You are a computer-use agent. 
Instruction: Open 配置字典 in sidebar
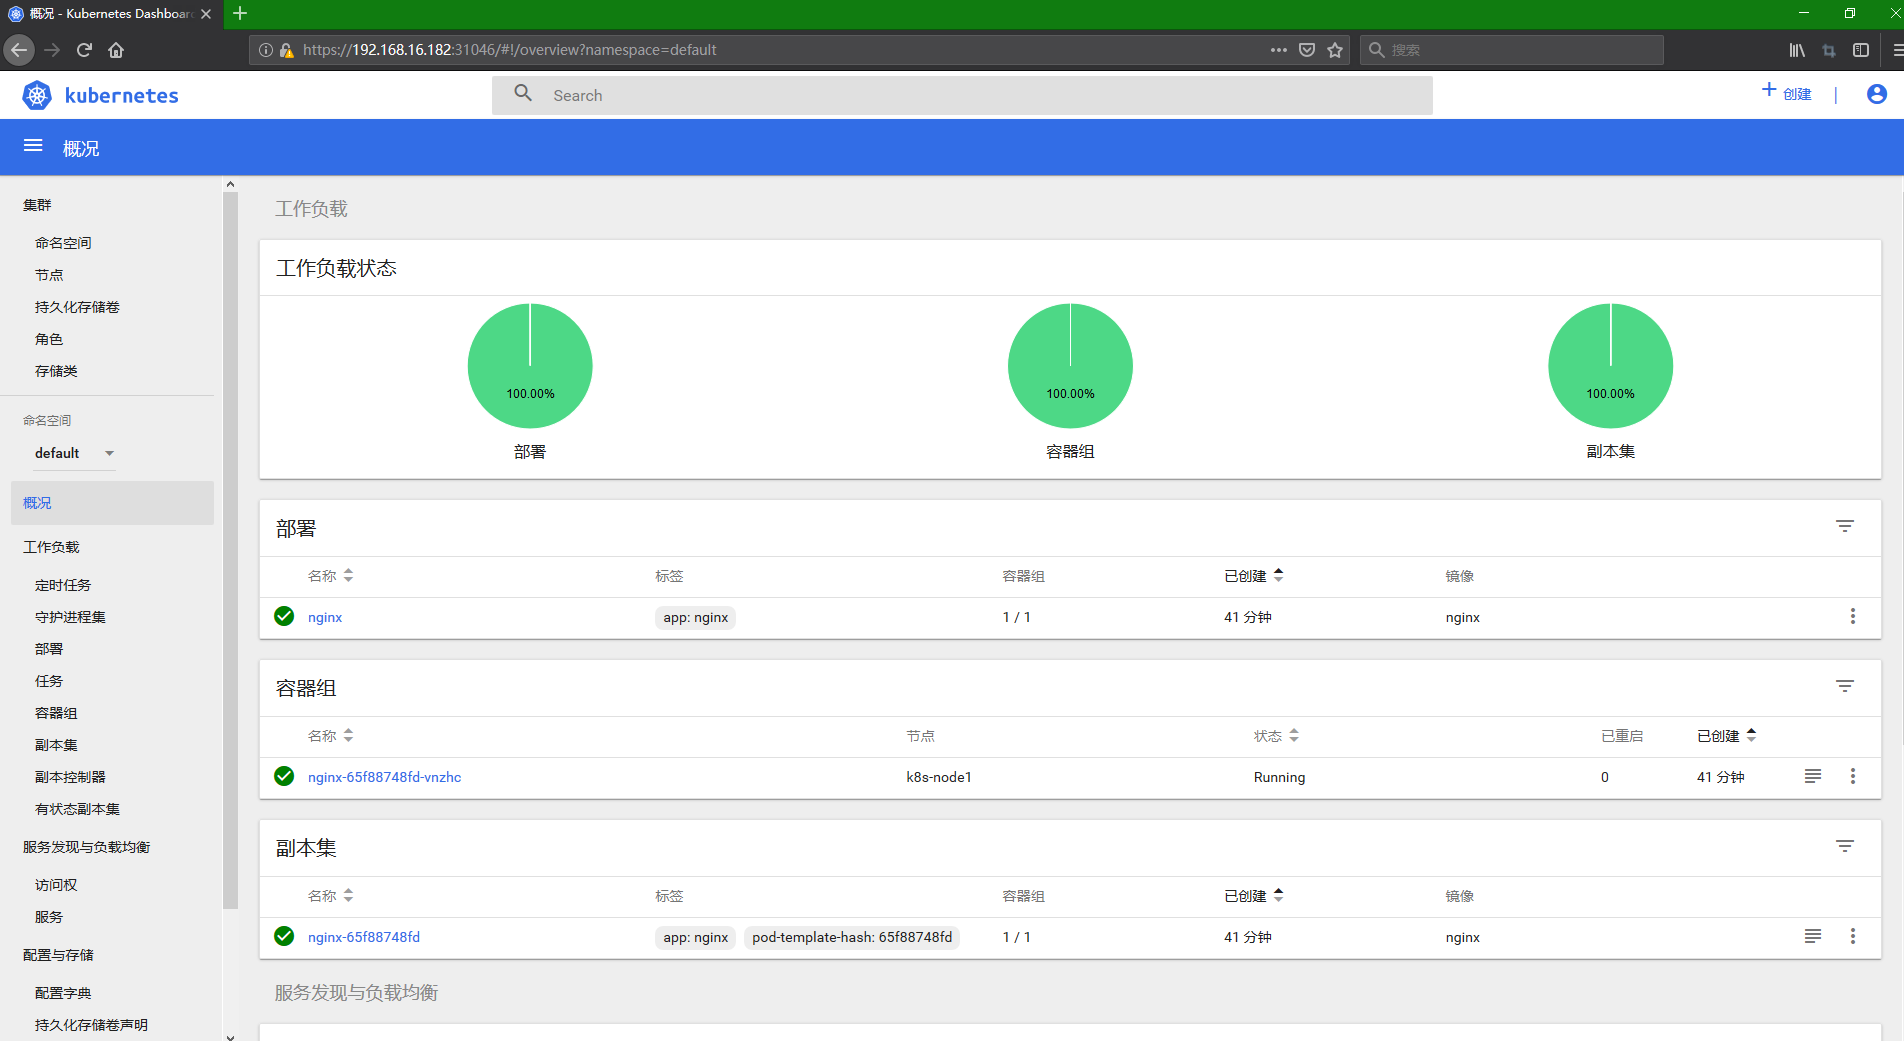[x=63, y=993]
